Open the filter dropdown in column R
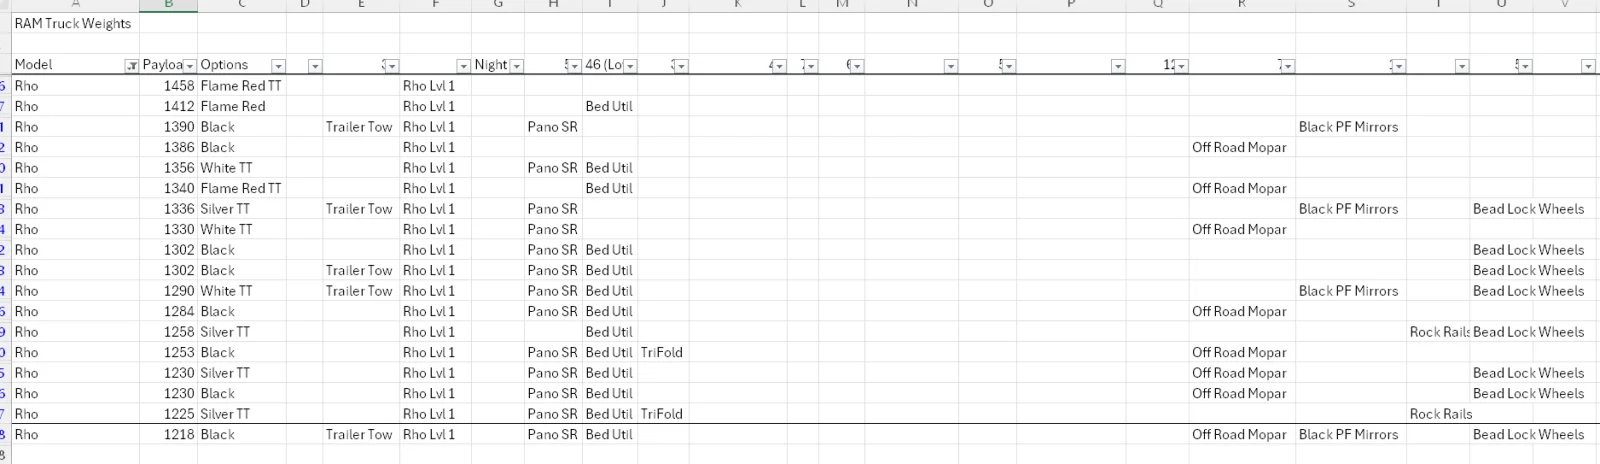The image size is (1600, 464). point(1287,66)
